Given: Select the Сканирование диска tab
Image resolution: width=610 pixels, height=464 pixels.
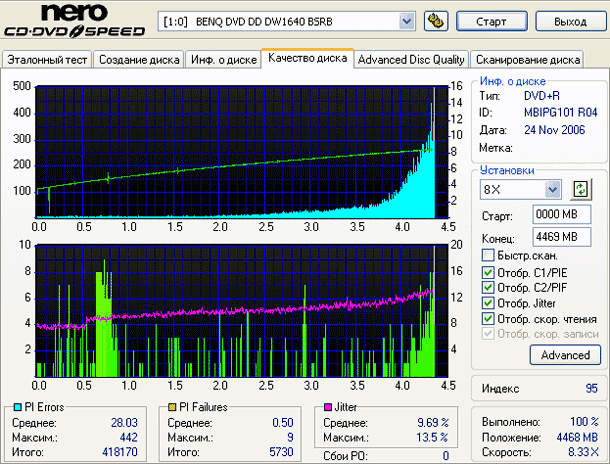Looking at the screenshot, I should pyautogui.click(x=527, y=60).
